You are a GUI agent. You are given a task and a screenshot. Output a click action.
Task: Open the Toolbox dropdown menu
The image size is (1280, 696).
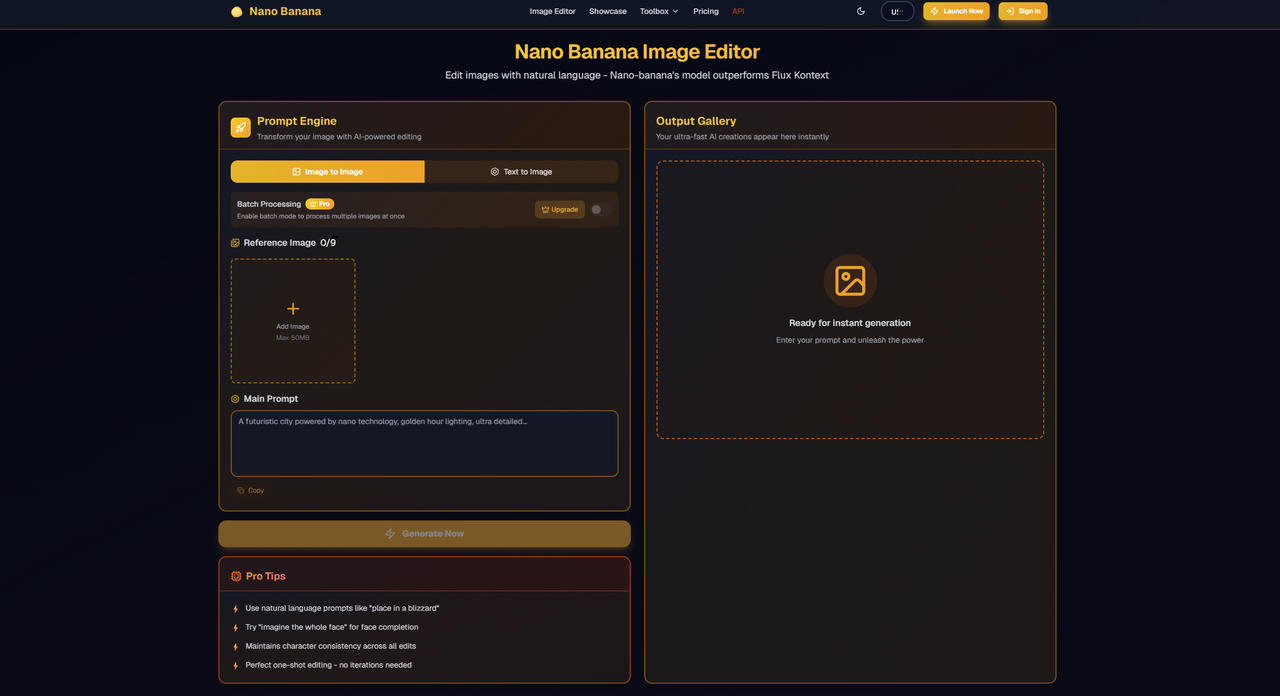659,11
